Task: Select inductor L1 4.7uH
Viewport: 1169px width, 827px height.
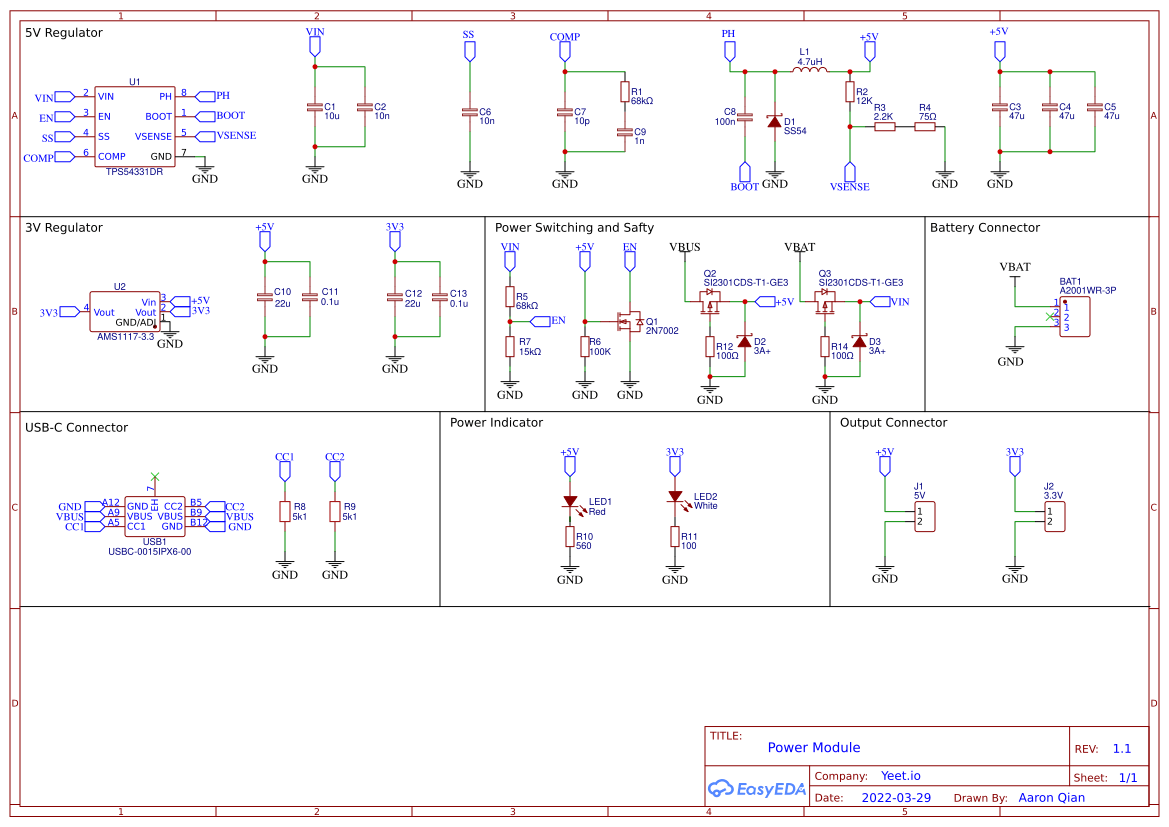Action: 810,70
